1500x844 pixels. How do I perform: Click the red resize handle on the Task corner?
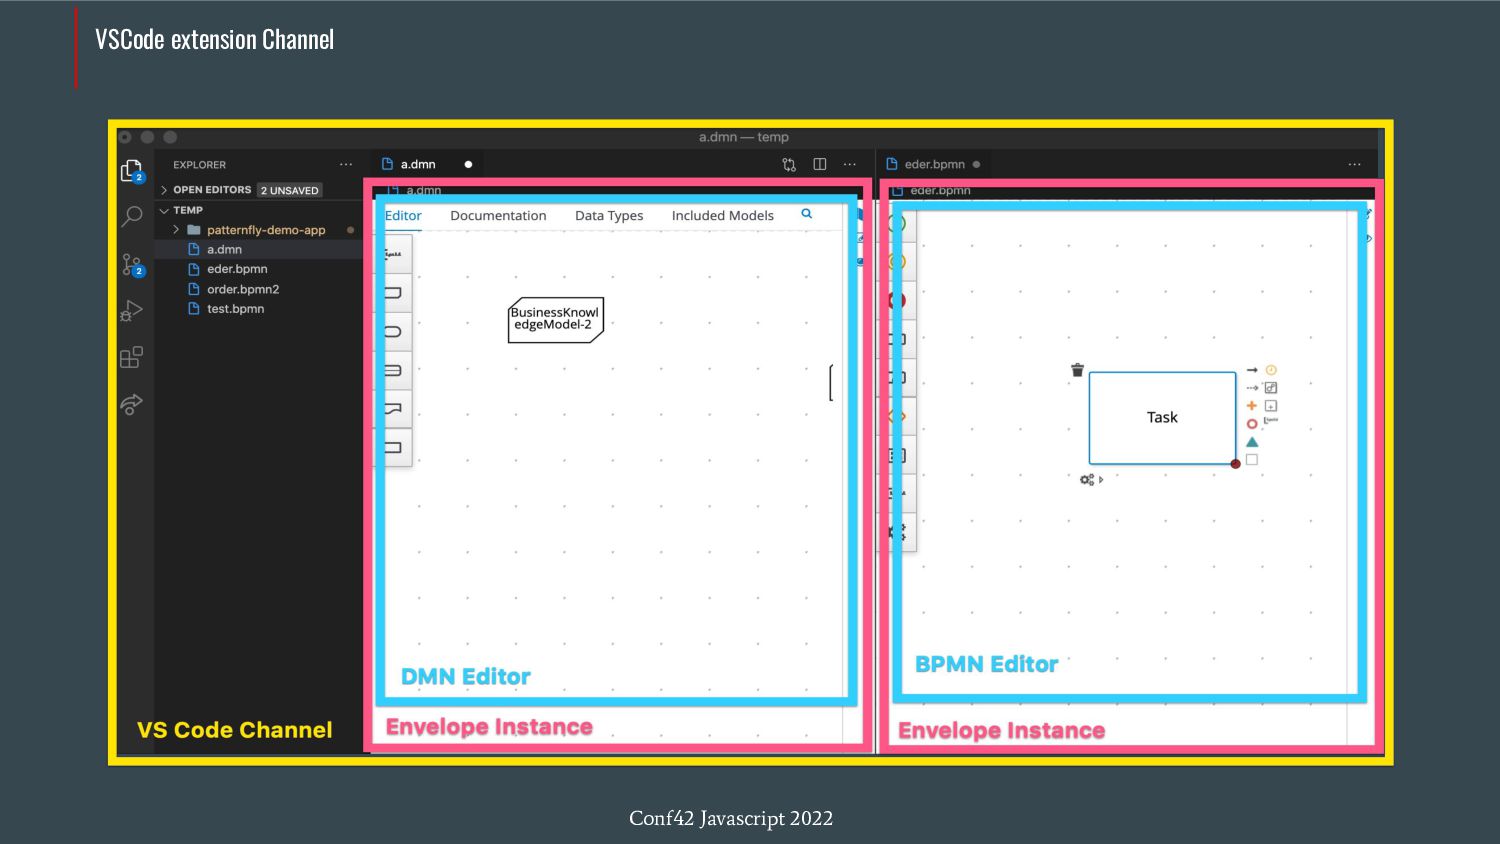coord(1236,464)
